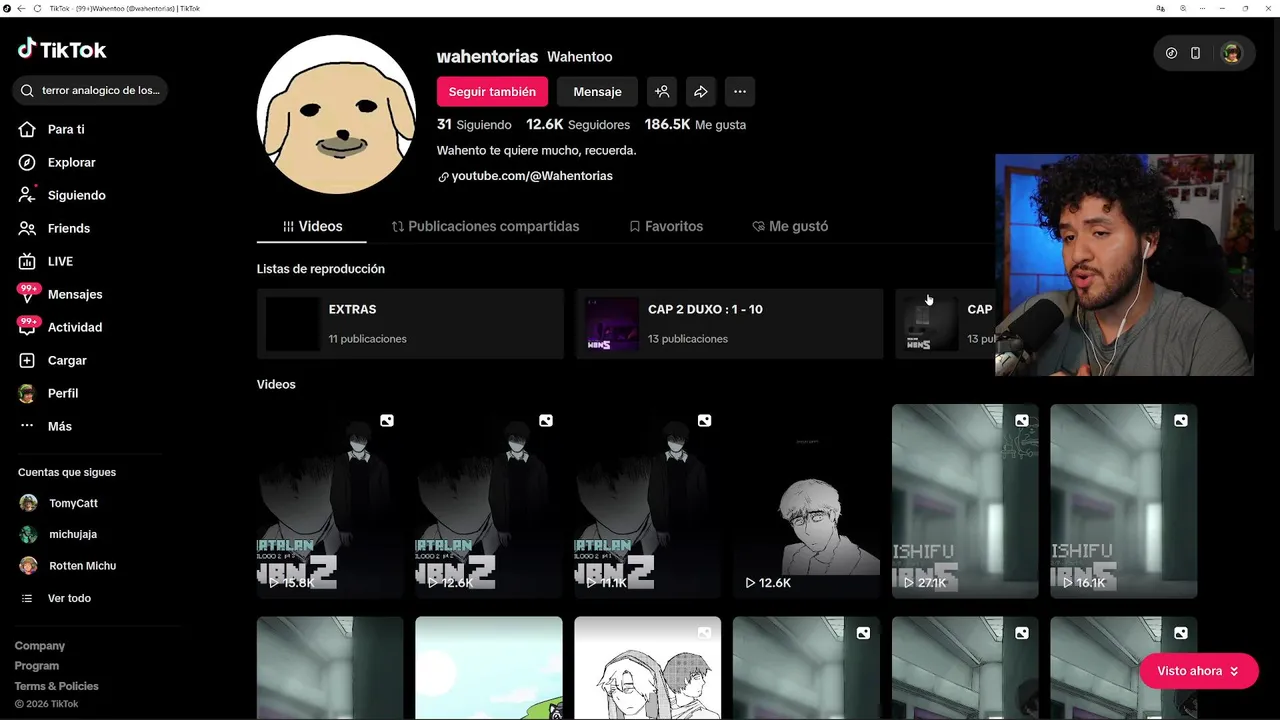The height and width of the screenshot is (720, 1280).
Task: View the 31 Siguiendo list
Action: [474, 125]
